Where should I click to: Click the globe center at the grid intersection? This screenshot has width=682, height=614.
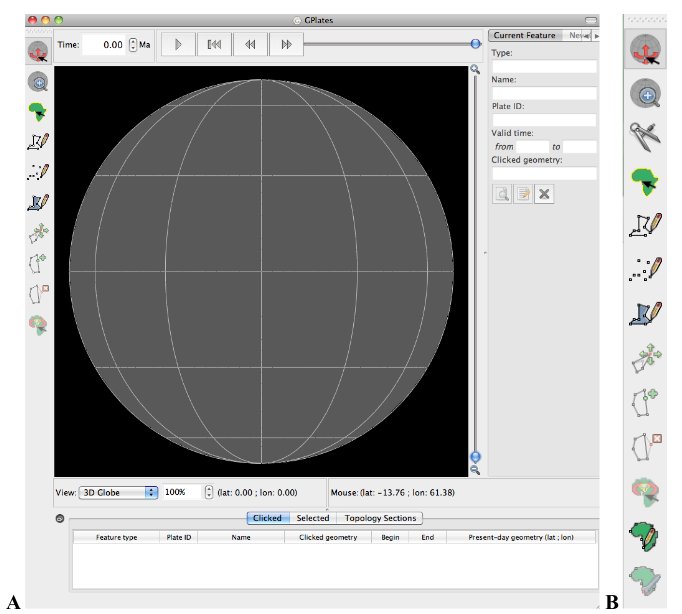[x=261, y=271]
